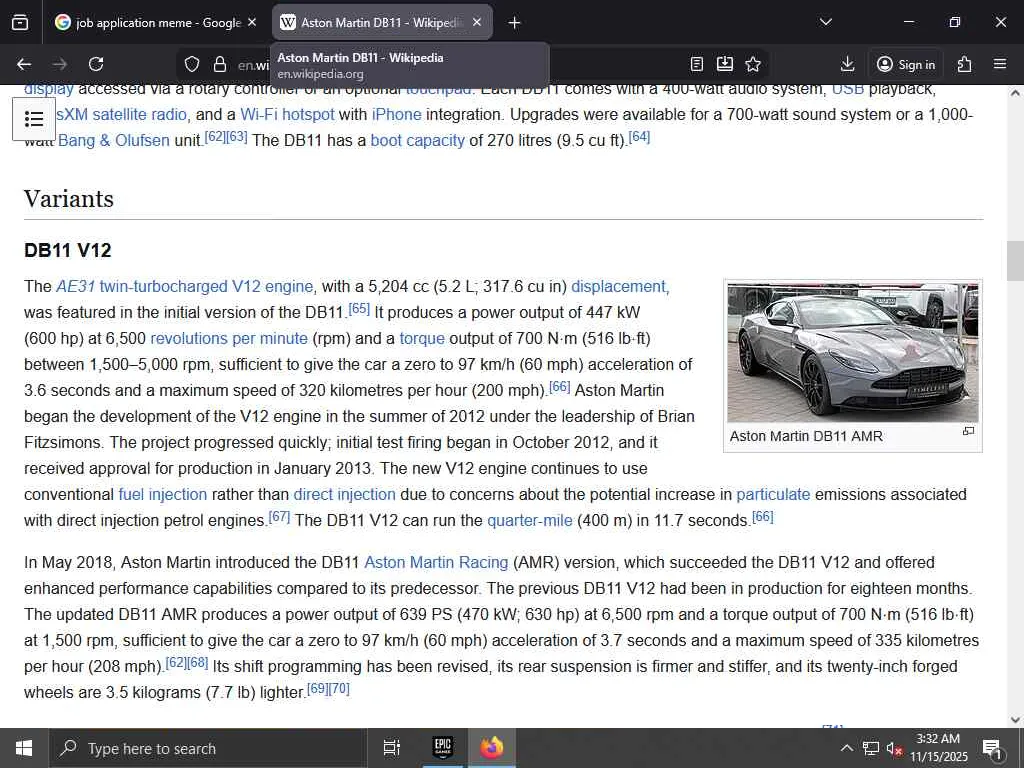Go back to the previous page

[x=24, y=64]
